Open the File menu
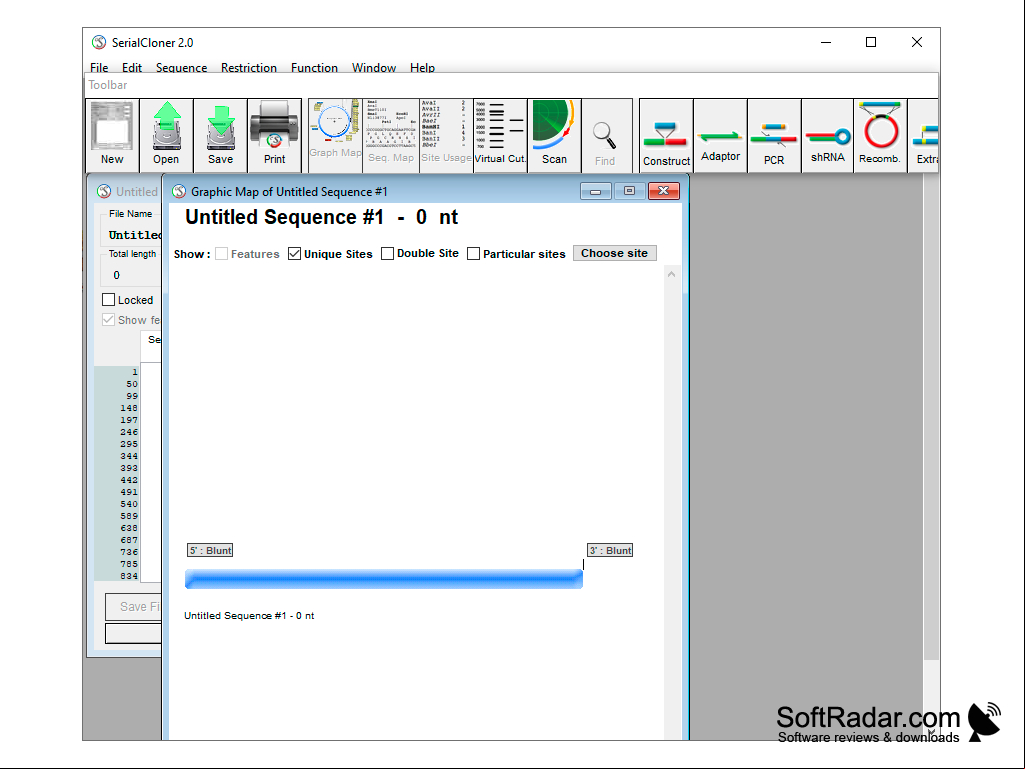This screenshot has width=1025, height=769. coord(99,67)
